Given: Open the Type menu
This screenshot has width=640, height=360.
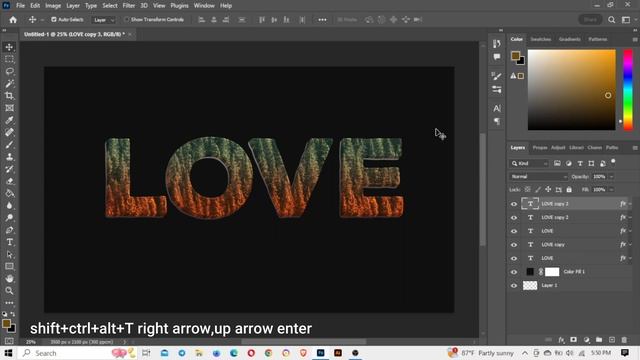Looking at the screenshot, I should click(x=91, y=6).
